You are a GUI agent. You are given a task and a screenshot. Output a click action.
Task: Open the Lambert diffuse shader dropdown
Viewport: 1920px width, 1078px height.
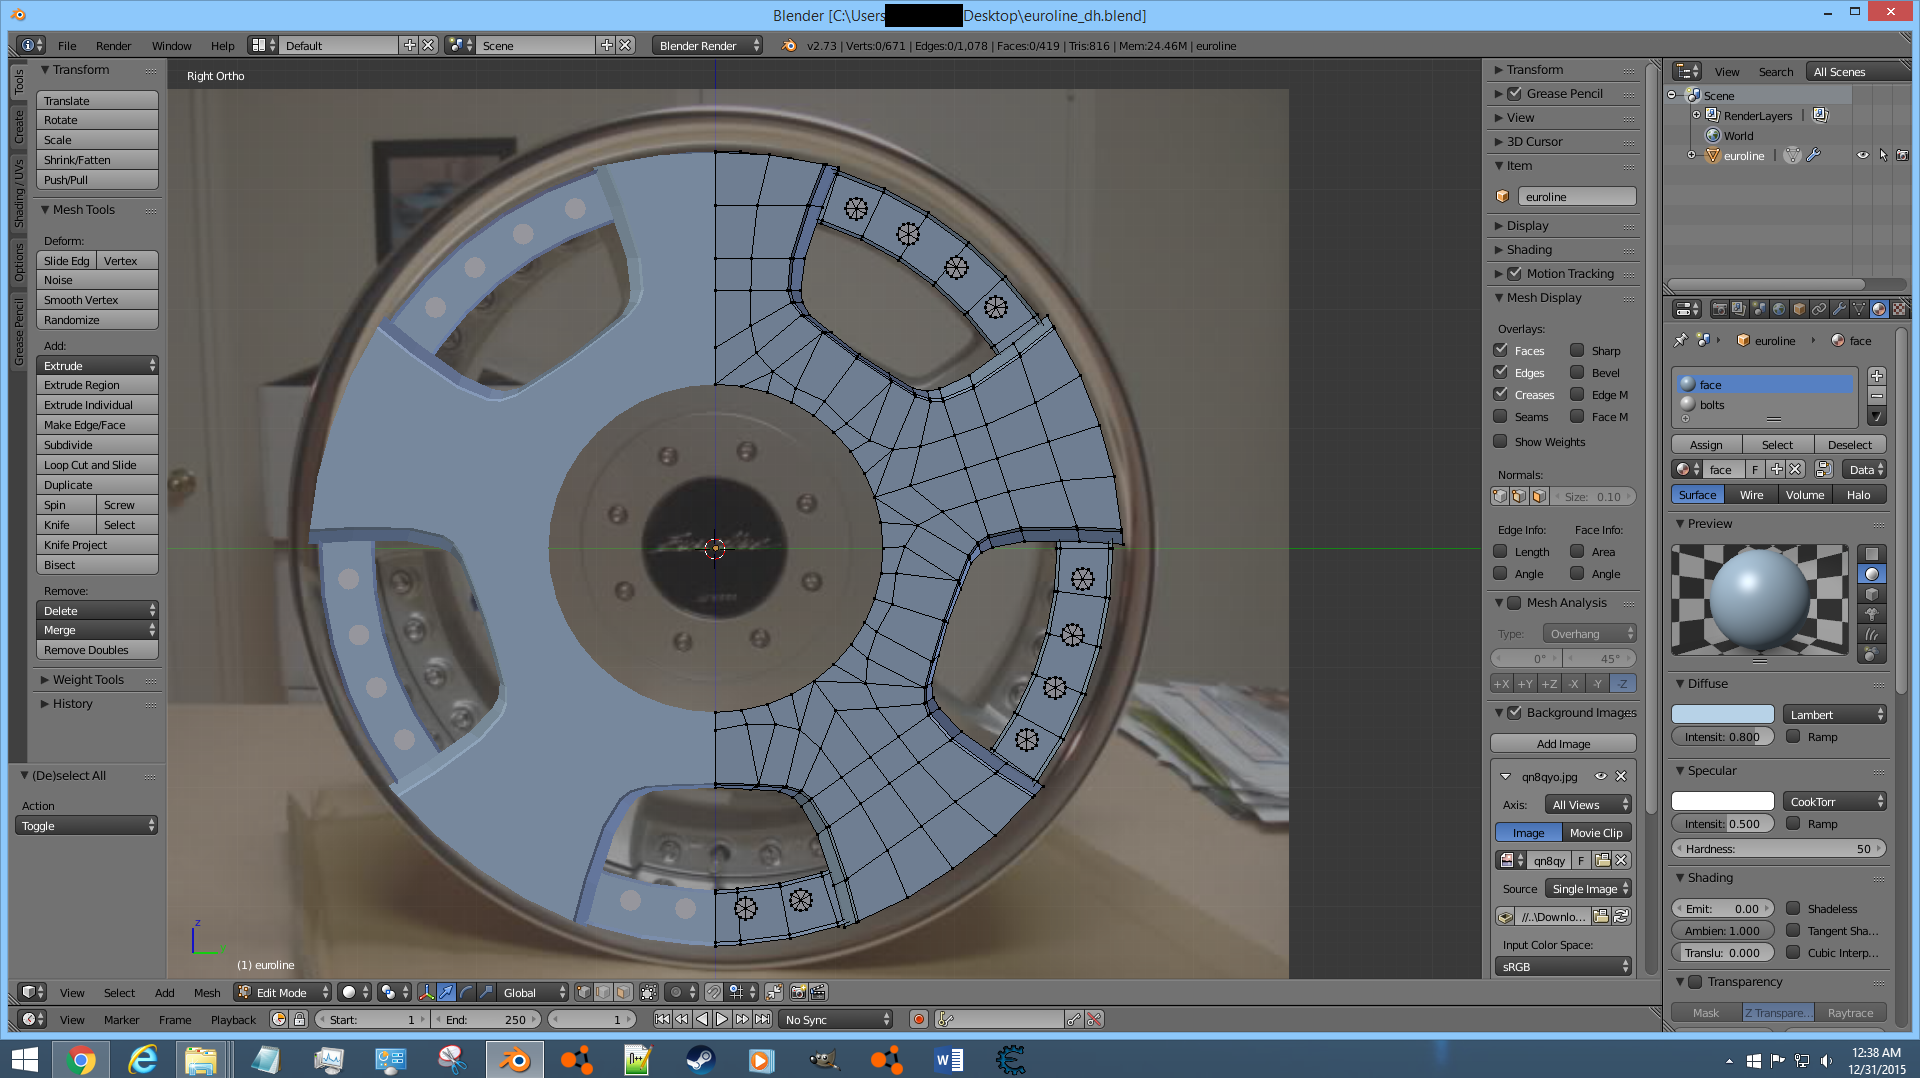tap(1834, 714)
